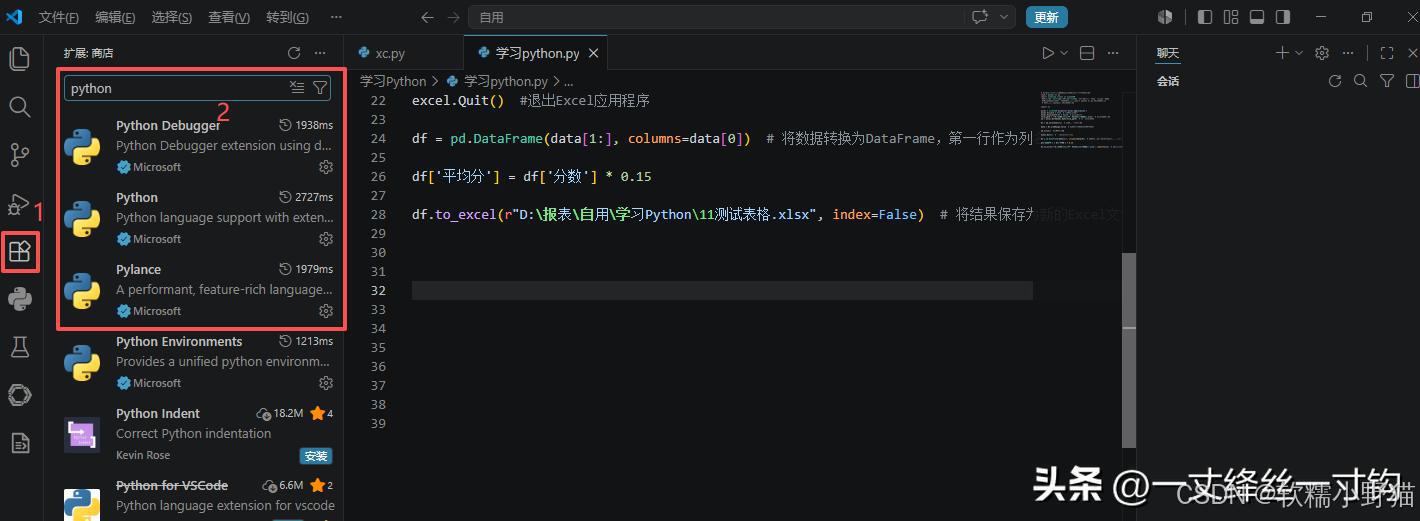Open extensions panel more actions menu

pyautogui.click(x=320, y=53)
